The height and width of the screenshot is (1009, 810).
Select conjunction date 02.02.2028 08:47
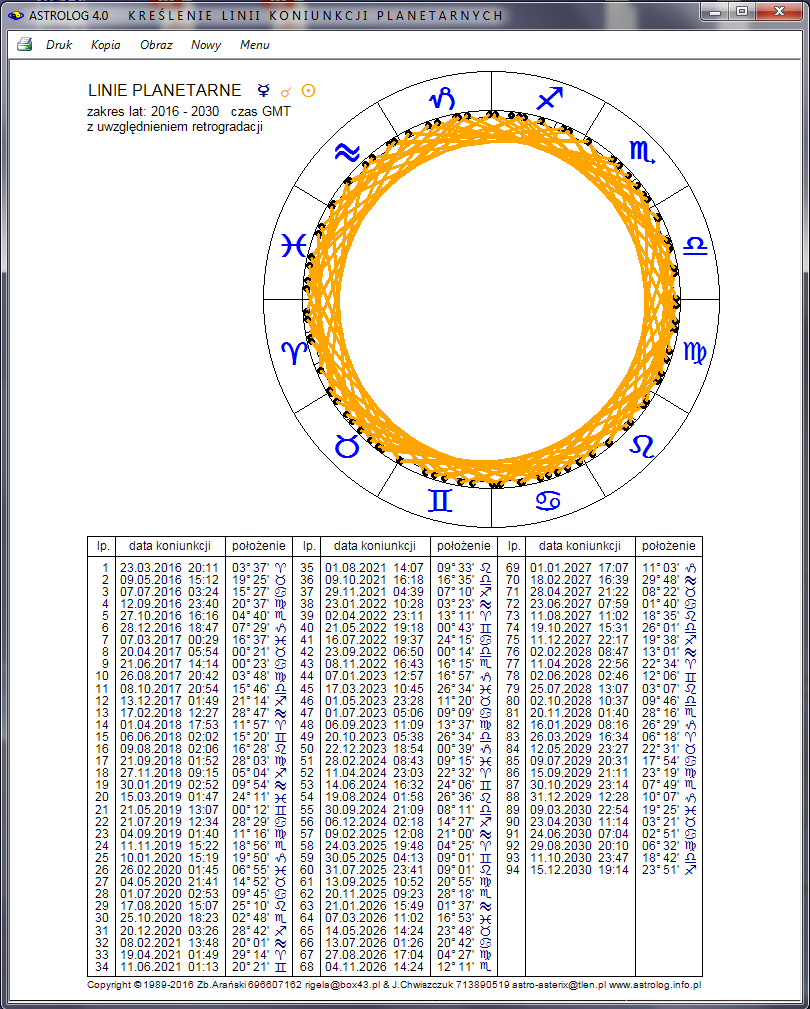[579, 653]
